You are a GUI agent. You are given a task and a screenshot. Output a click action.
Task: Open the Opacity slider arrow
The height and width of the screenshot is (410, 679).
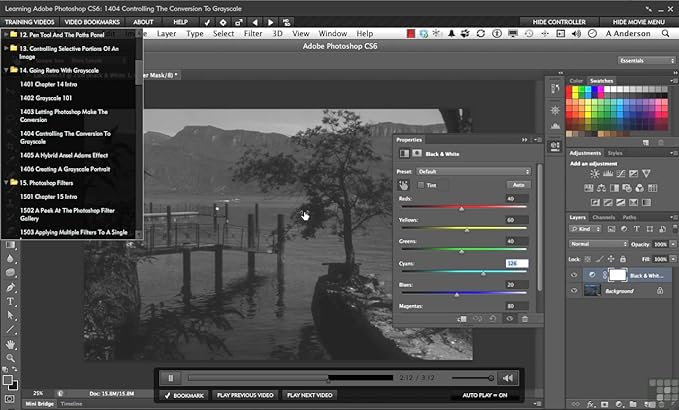point(673,244)
